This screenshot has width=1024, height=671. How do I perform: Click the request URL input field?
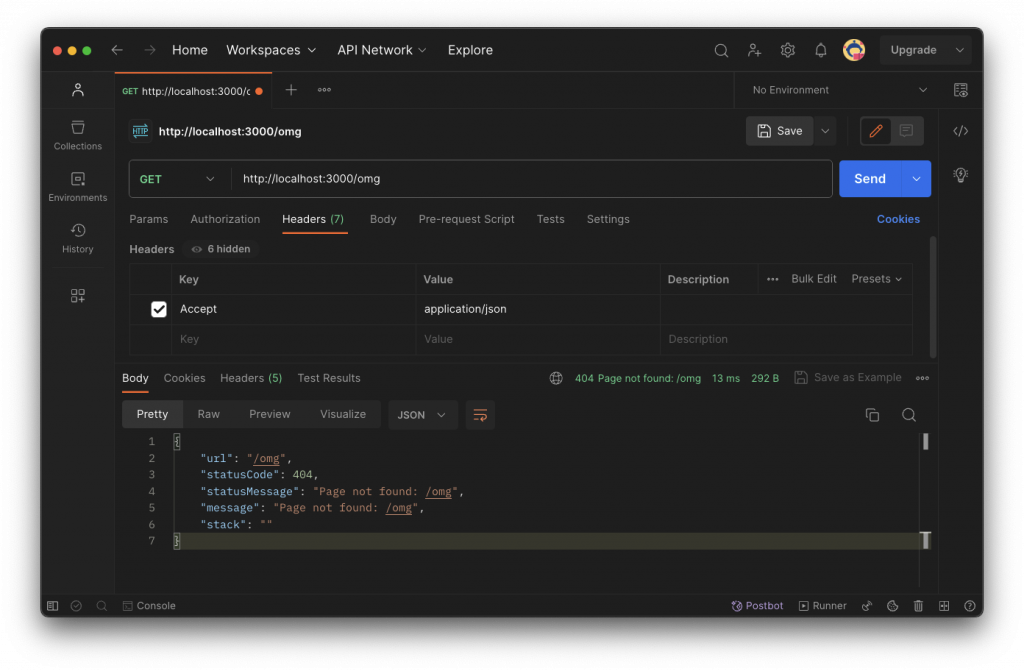tap(530, 179)
